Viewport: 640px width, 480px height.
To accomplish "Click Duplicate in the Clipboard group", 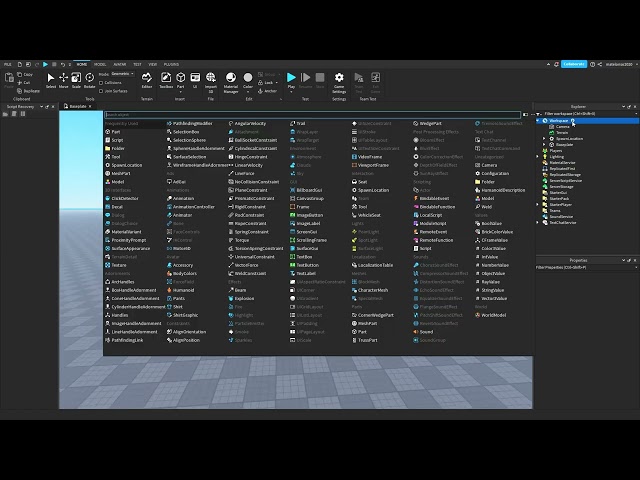I will 29,91.
